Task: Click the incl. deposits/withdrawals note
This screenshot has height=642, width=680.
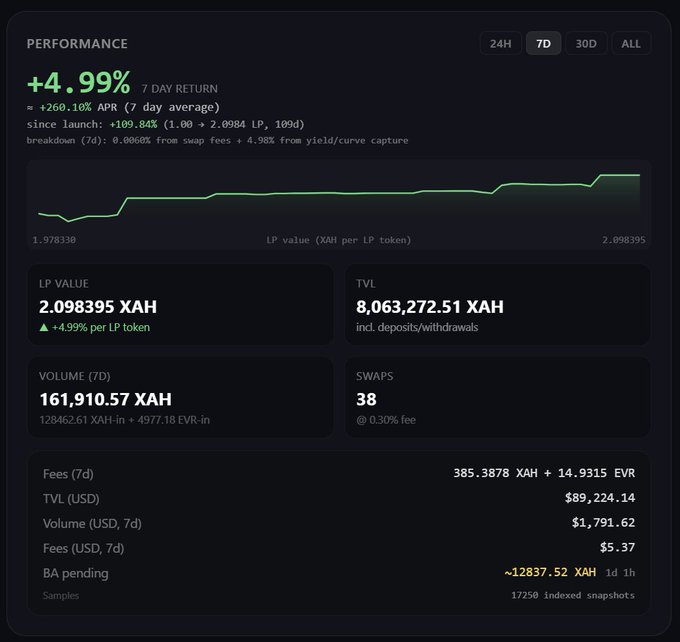Action: 417,328
